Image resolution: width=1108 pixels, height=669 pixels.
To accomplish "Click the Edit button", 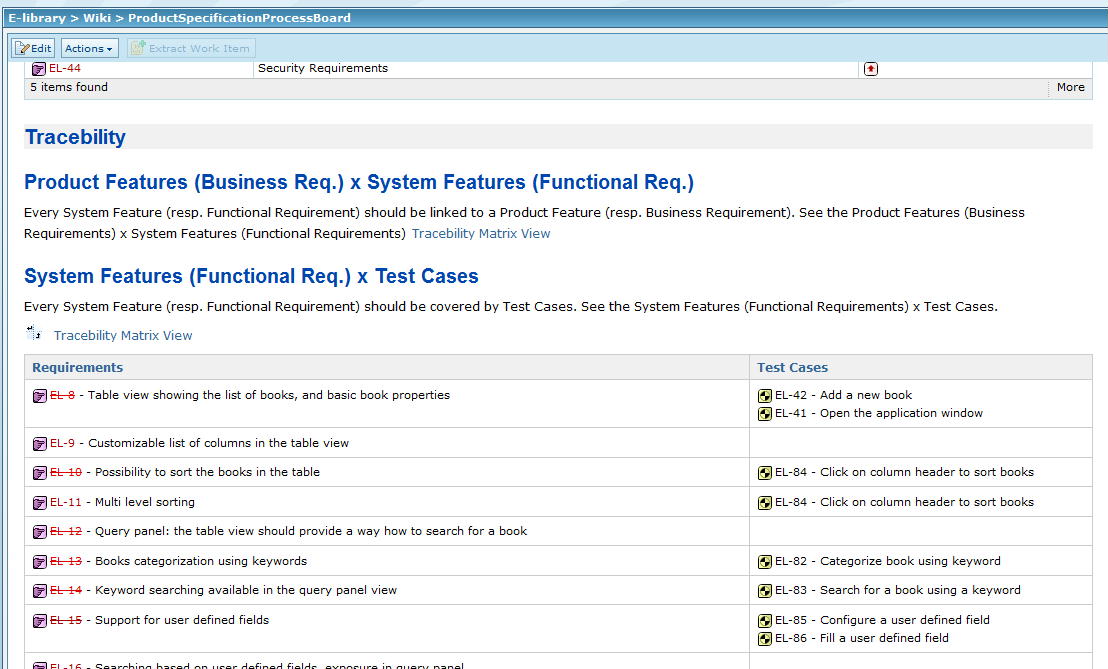I will (x=33, y=48).
